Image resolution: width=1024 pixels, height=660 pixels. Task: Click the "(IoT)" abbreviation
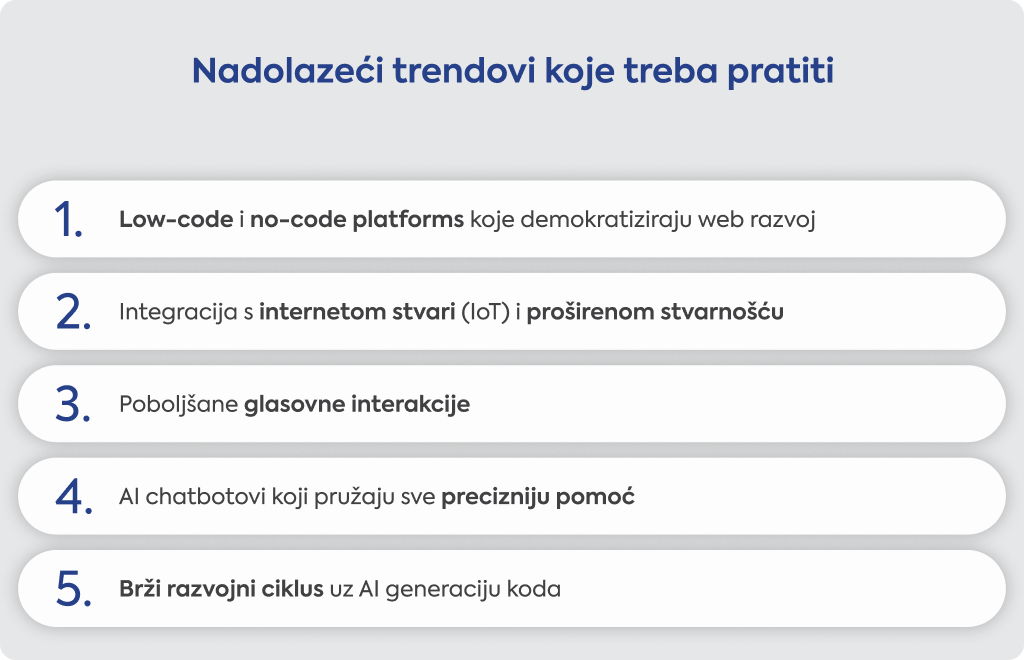[485, 312]
